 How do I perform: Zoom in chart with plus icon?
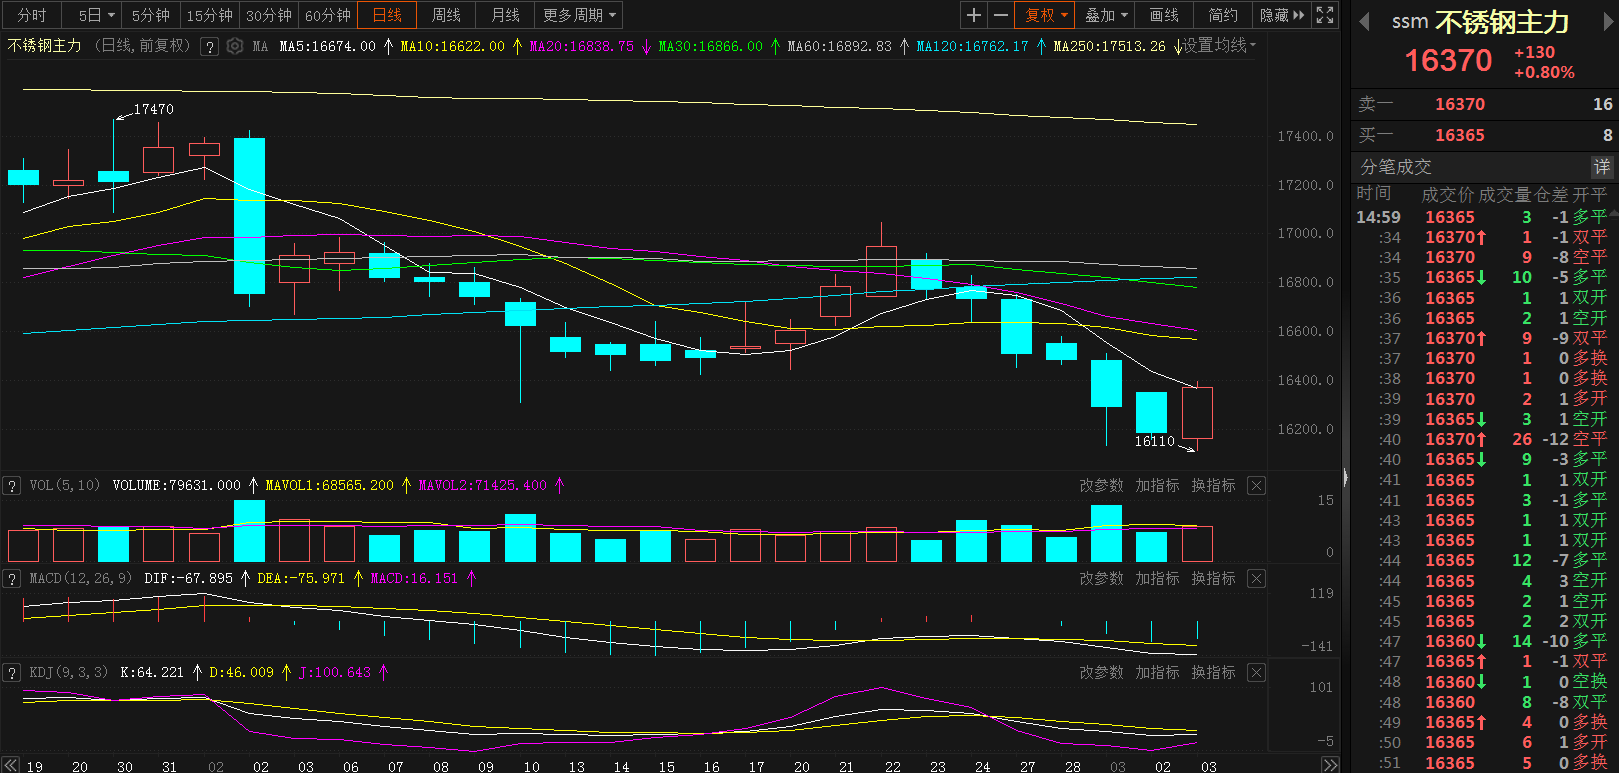point(974,15)
